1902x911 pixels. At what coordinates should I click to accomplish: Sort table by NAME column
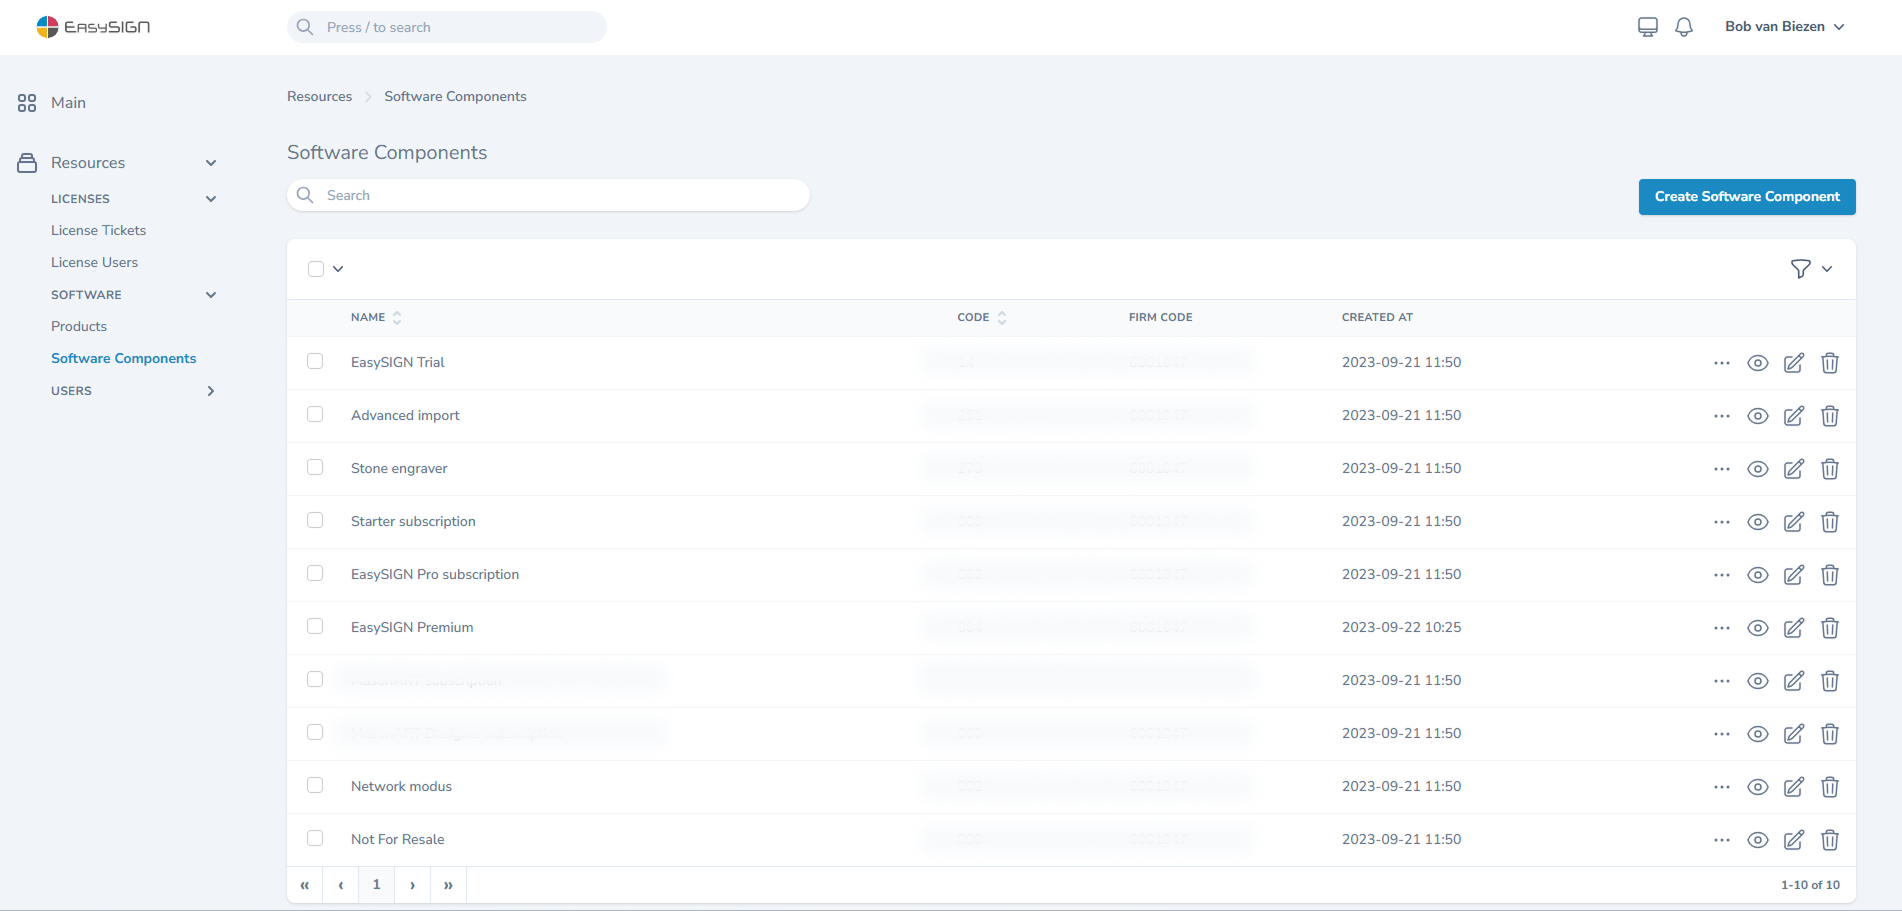pyautogui.click(x=376, y=317)
